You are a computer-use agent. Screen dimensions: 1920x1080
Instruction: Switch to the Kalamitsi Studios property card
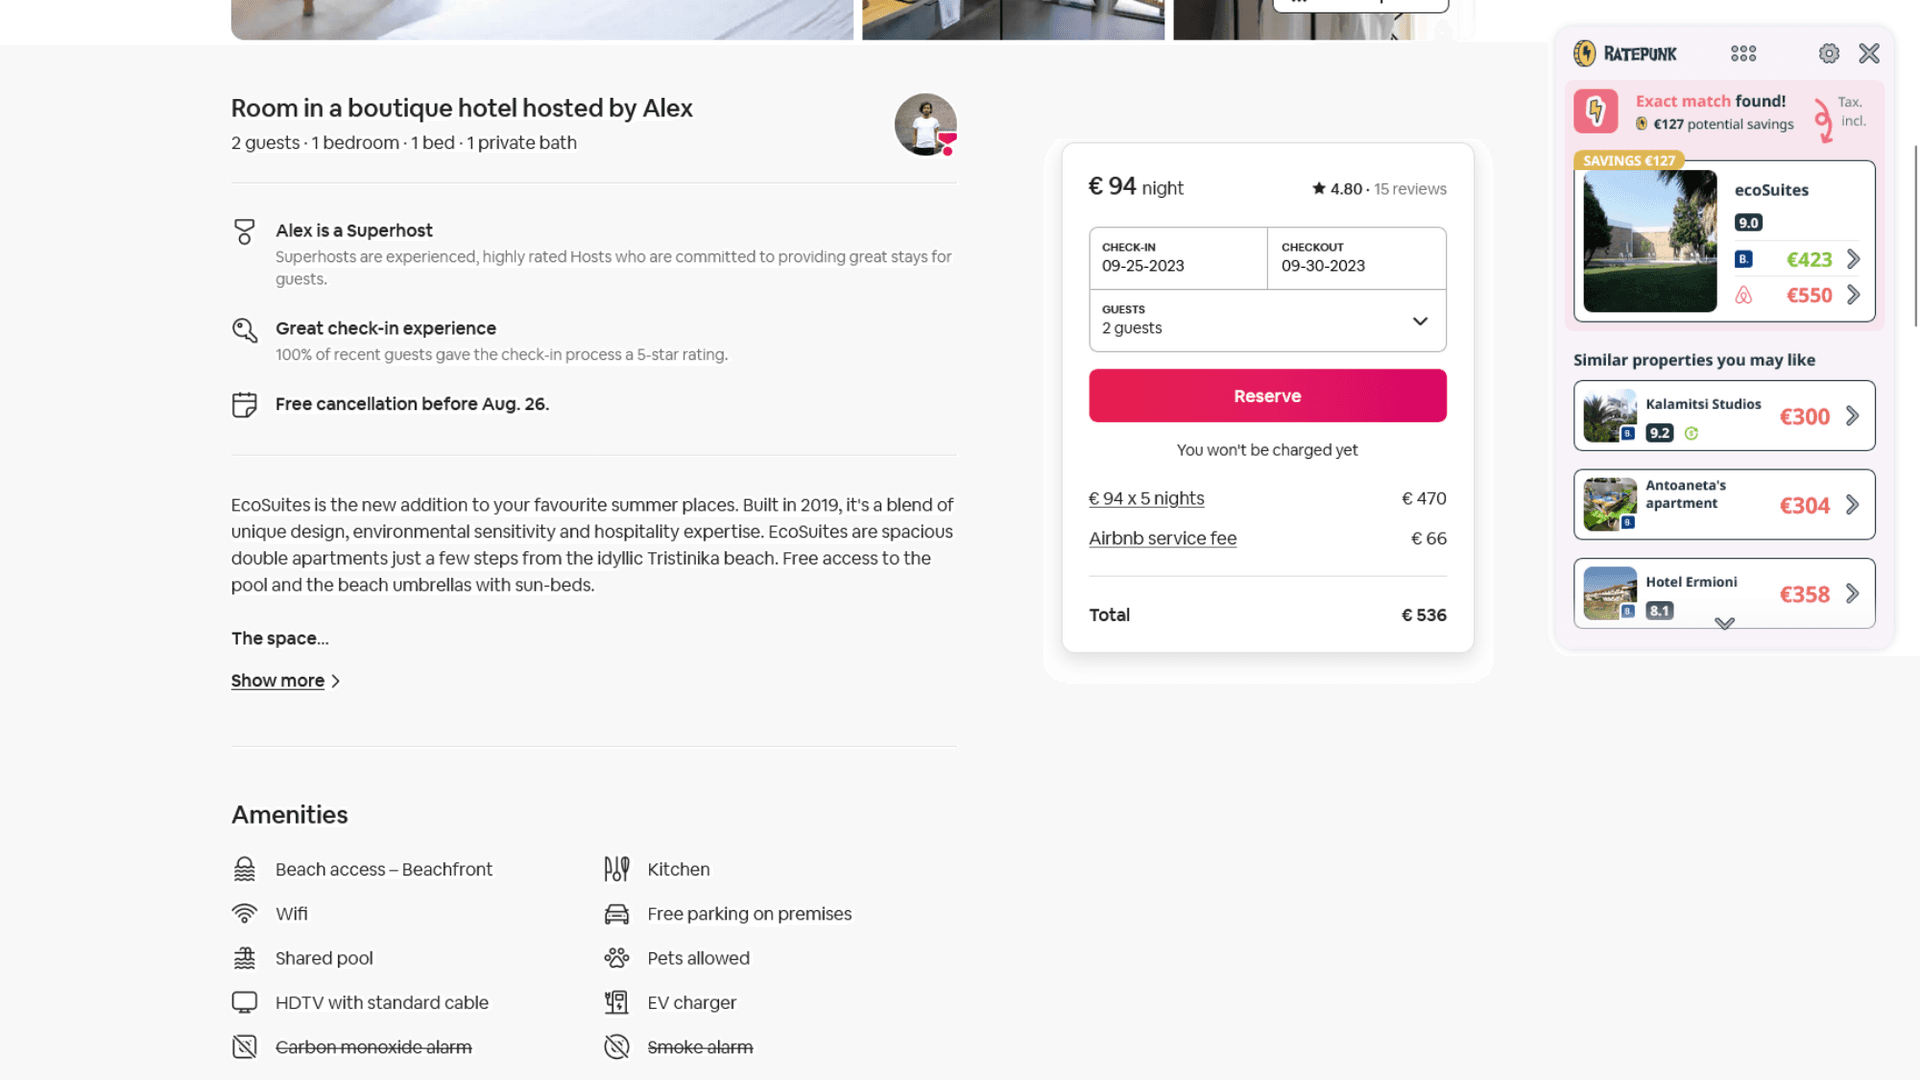1723,415
